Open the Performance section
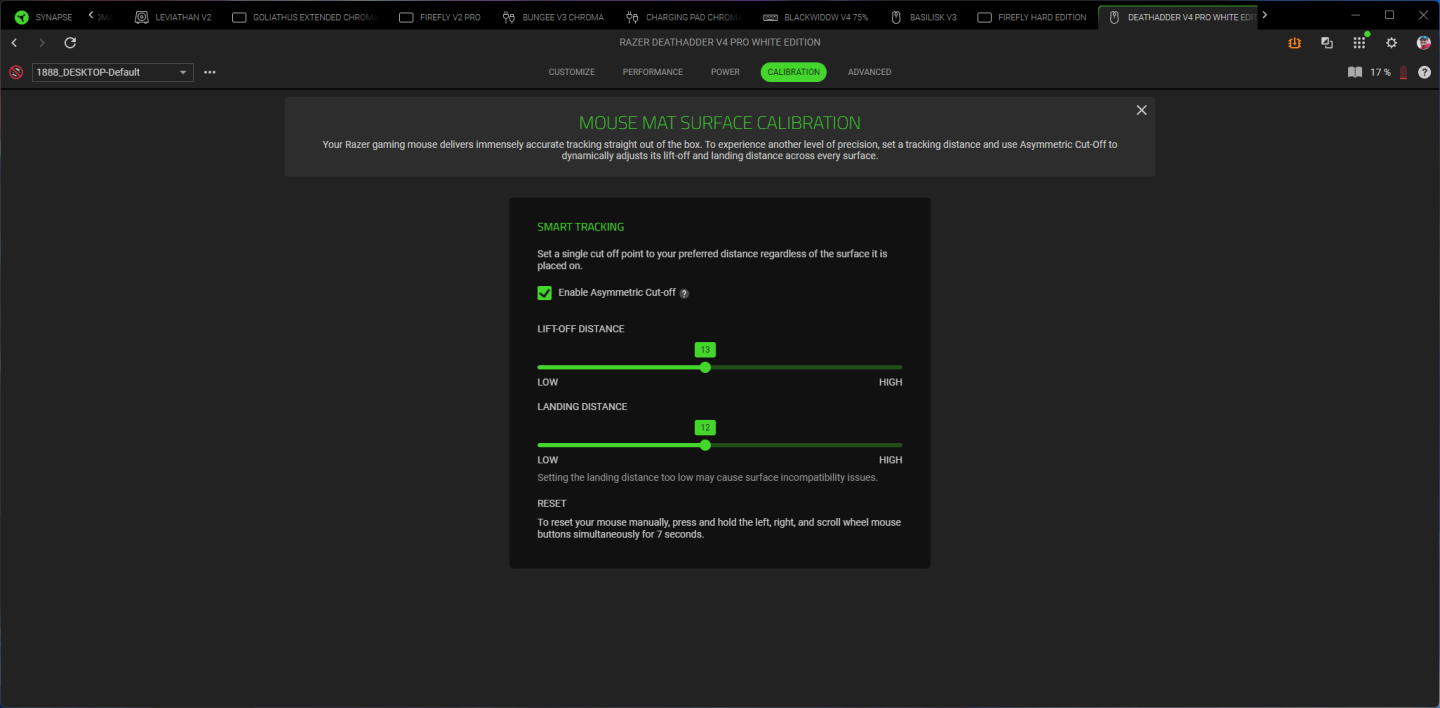The height and width of the screenshot is (708, 1440). tap(653, 72)
